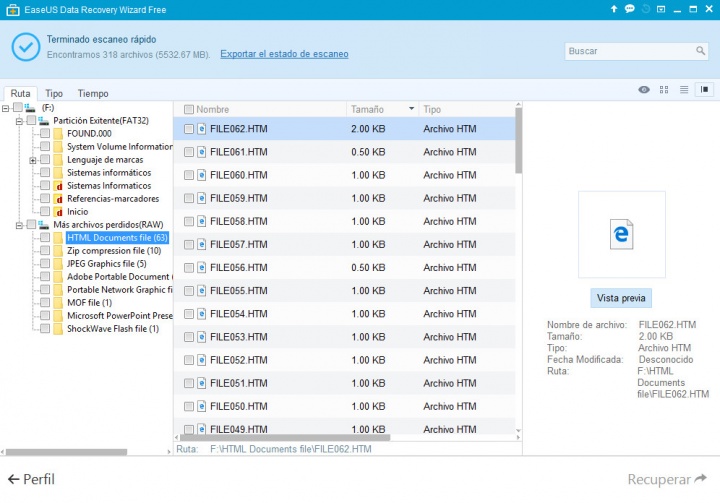Click the ShockWave Flash file folder icon
Image resolution: width=720 pixels, height=503 pixels.
(x=58, y=329)
